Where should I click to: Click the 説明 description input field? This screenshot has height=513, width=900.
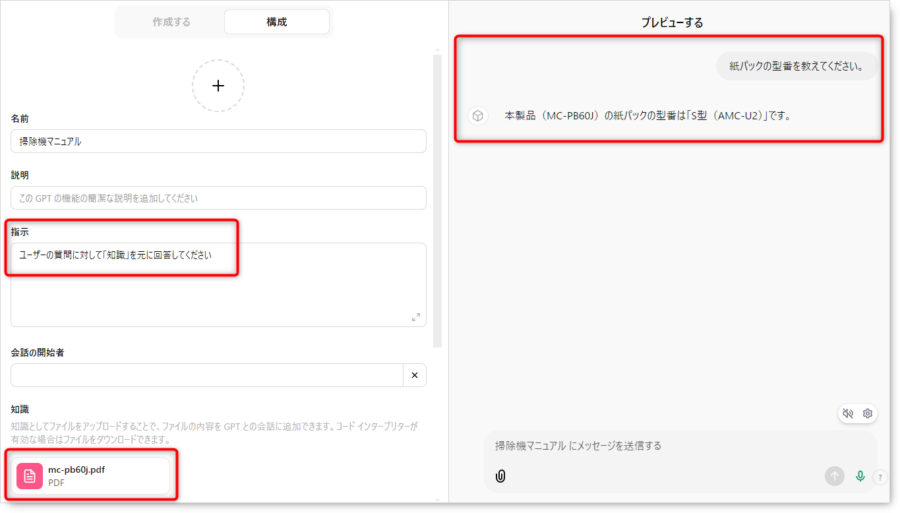click(218, 197)
